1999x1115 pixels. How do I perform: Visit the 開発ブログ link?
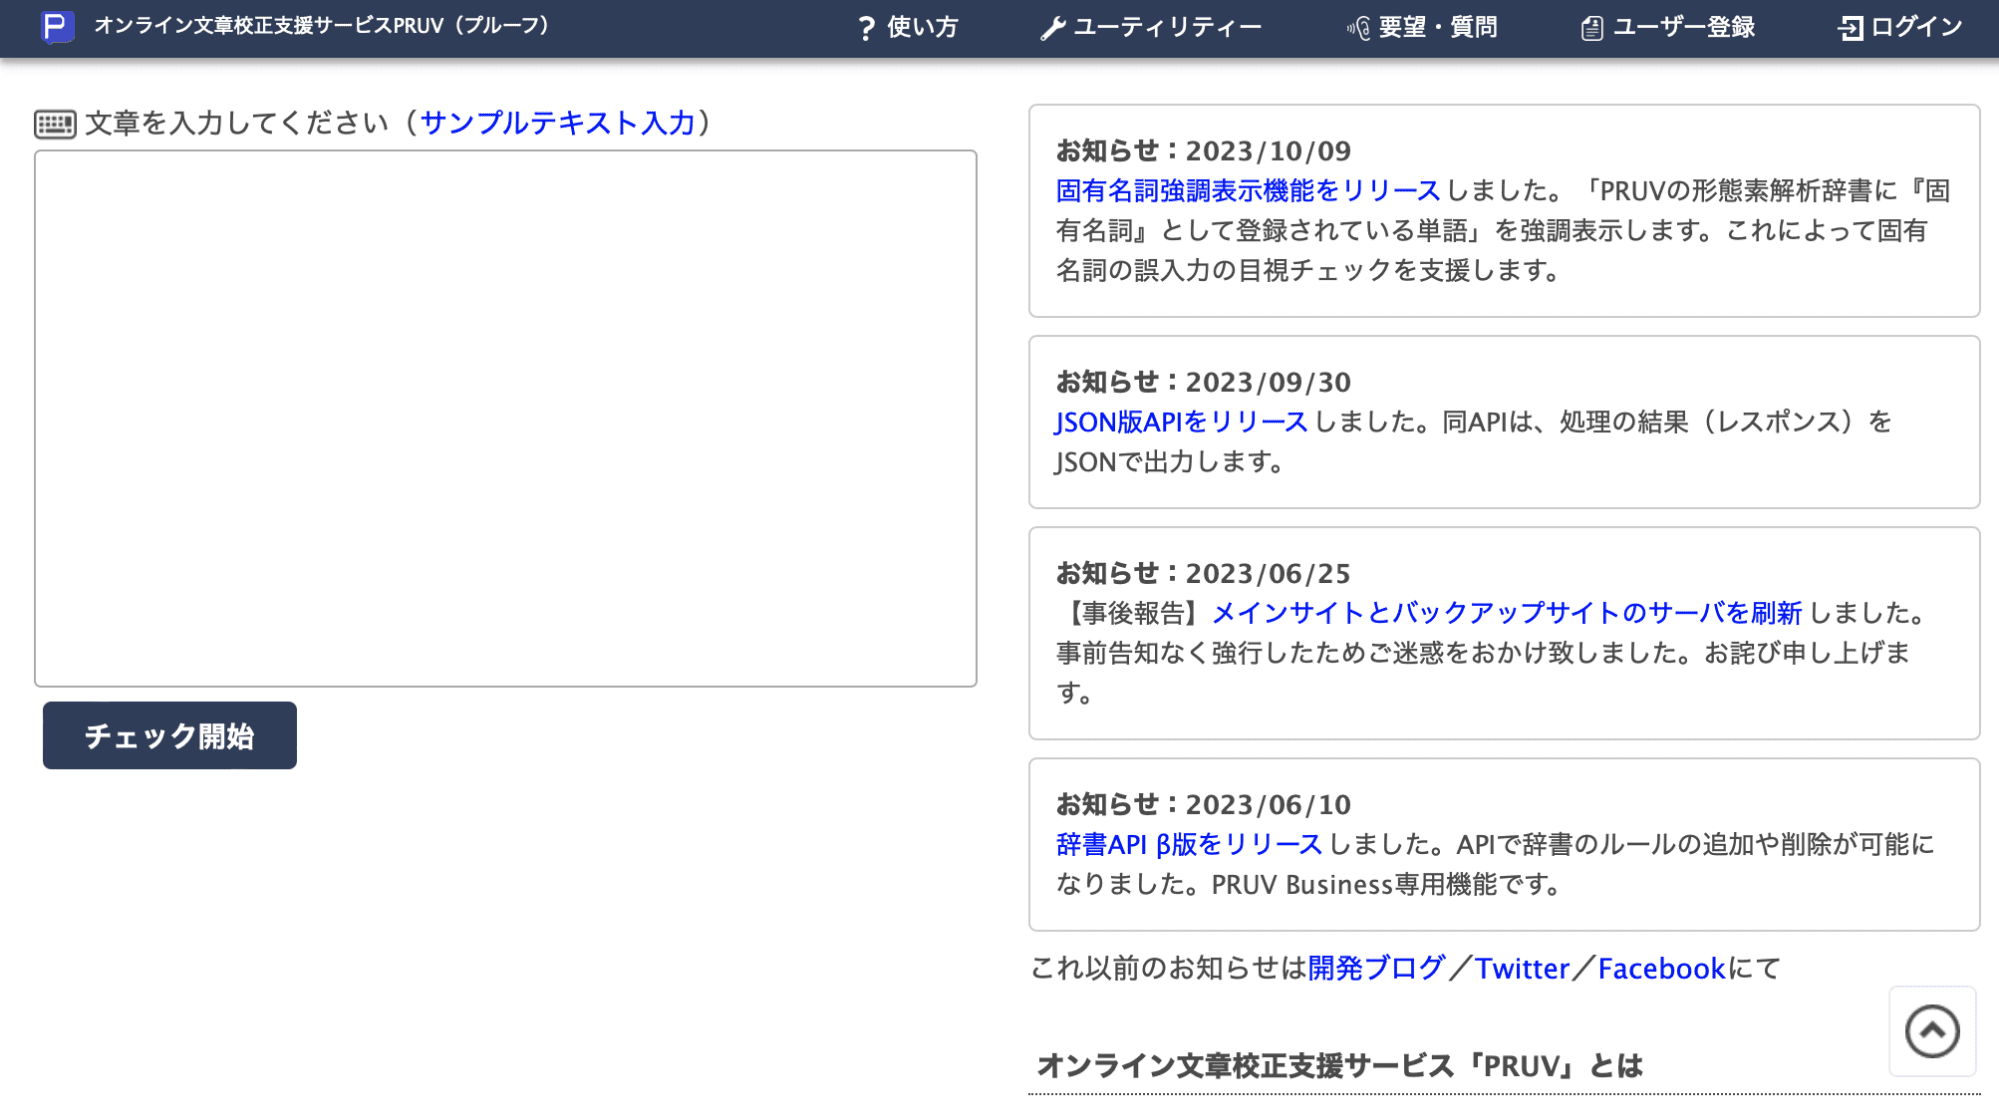click(x=1376, y=968)
